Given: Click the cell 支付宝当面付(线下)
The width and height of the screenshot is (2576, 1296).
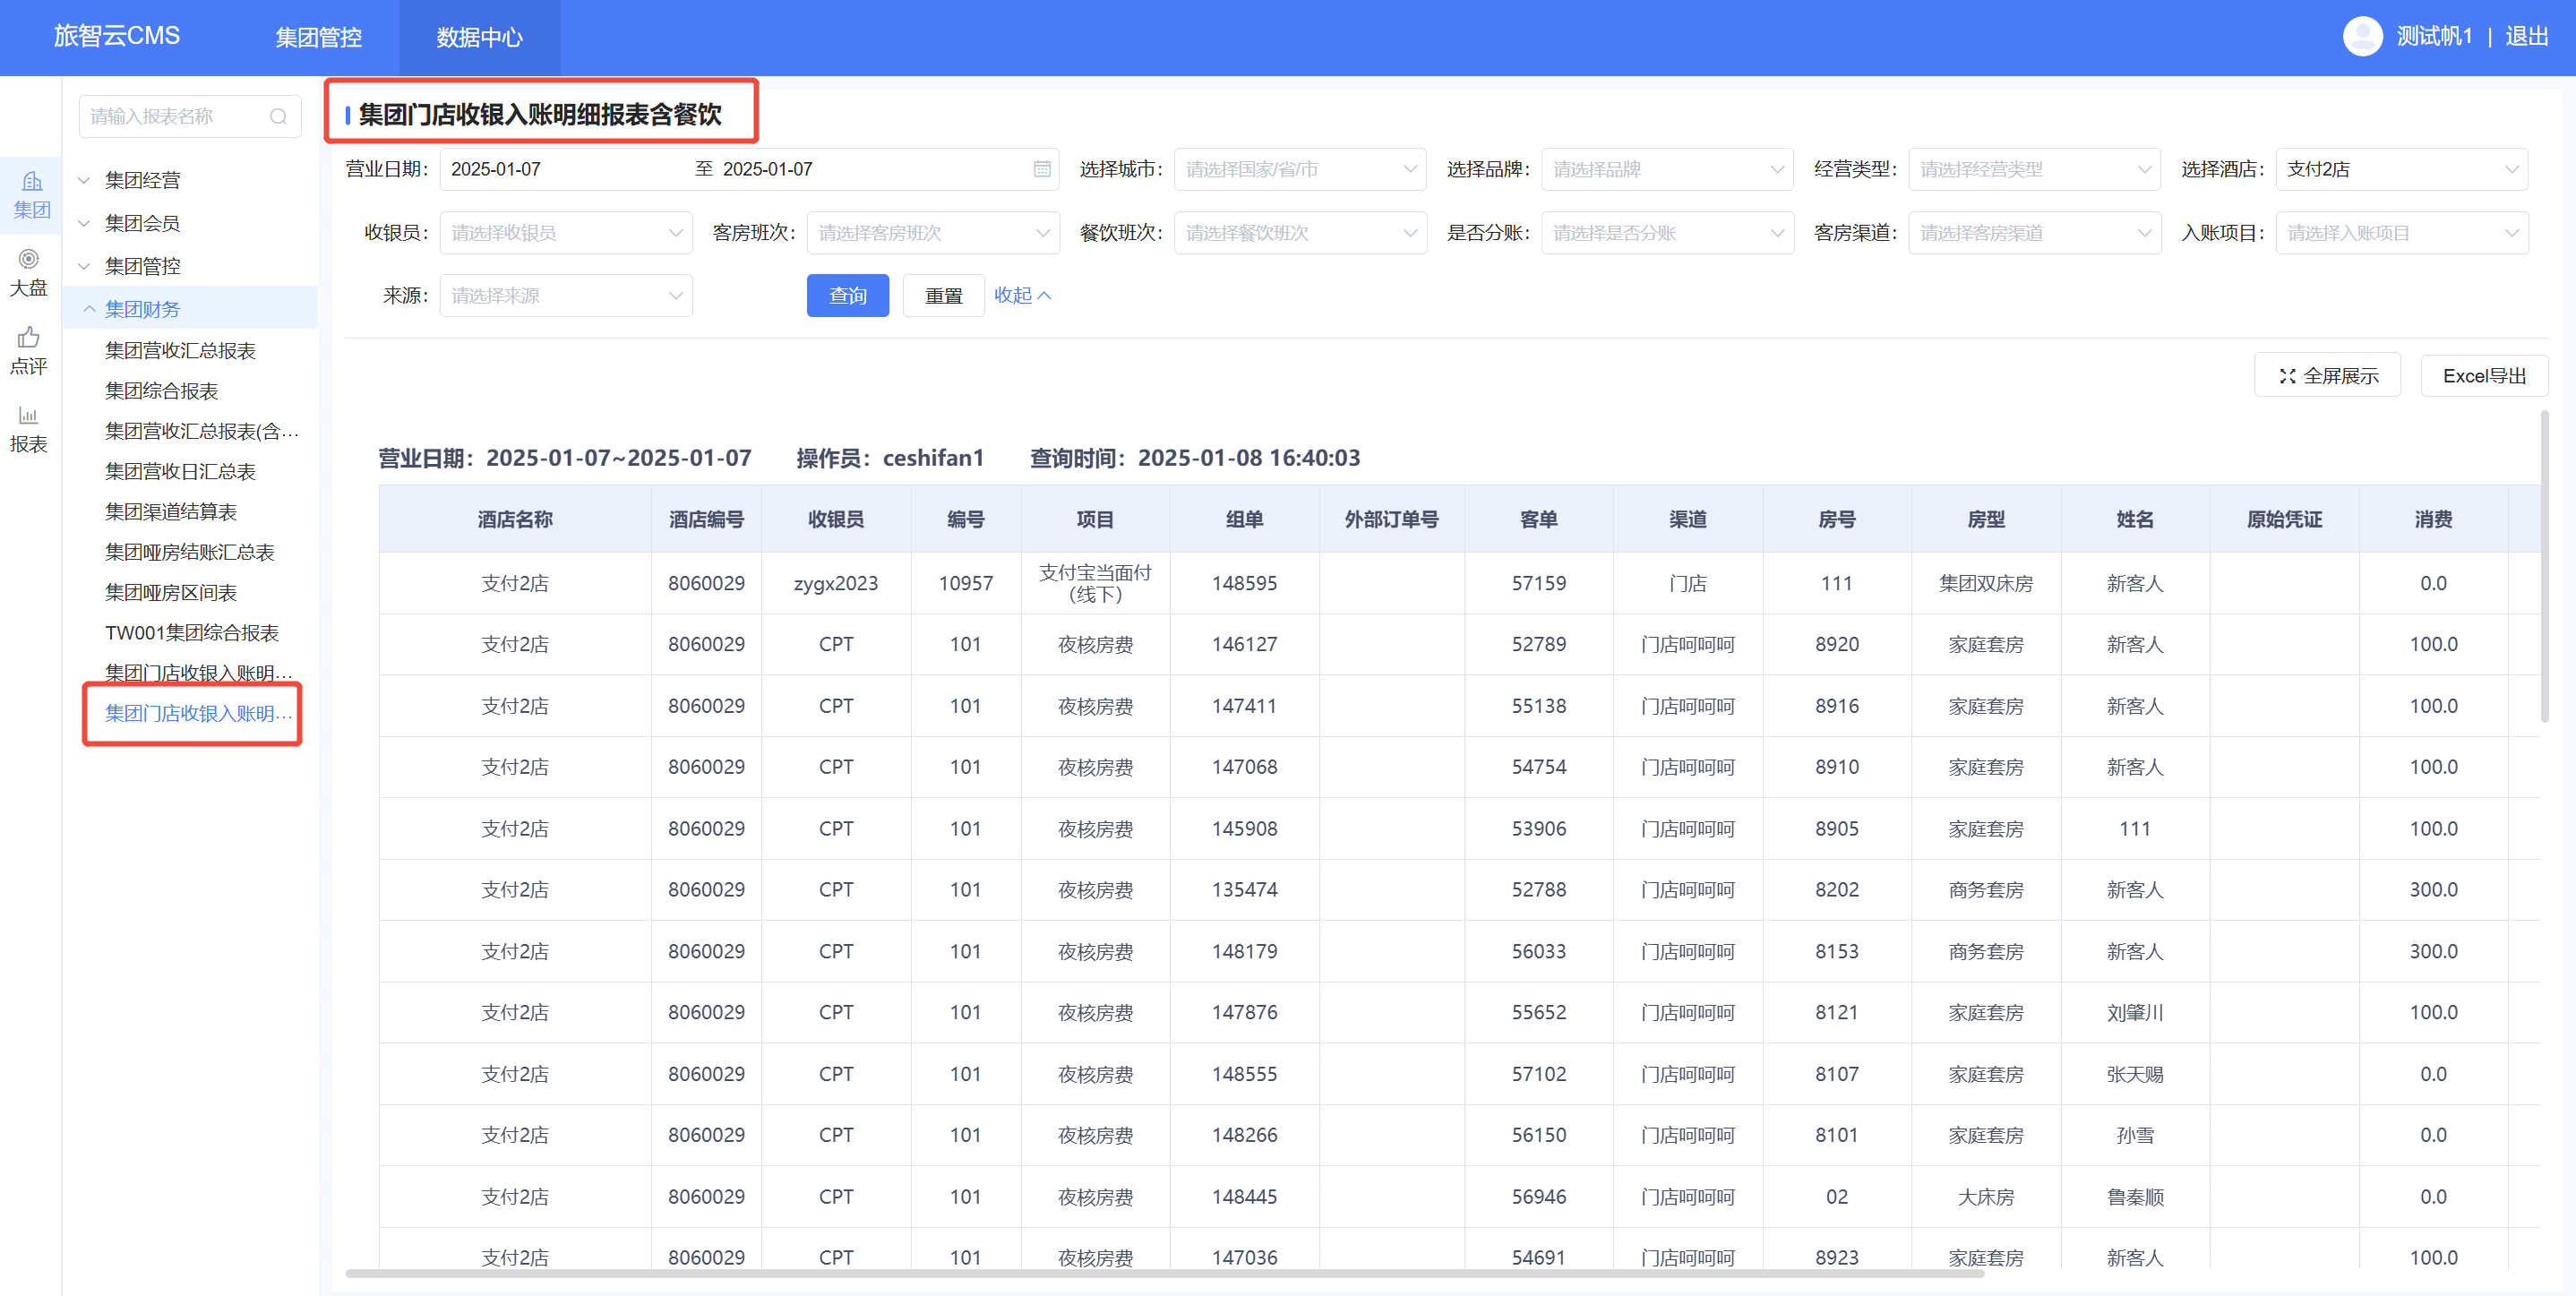Looking at the screenshot, I should point(1095,583).
